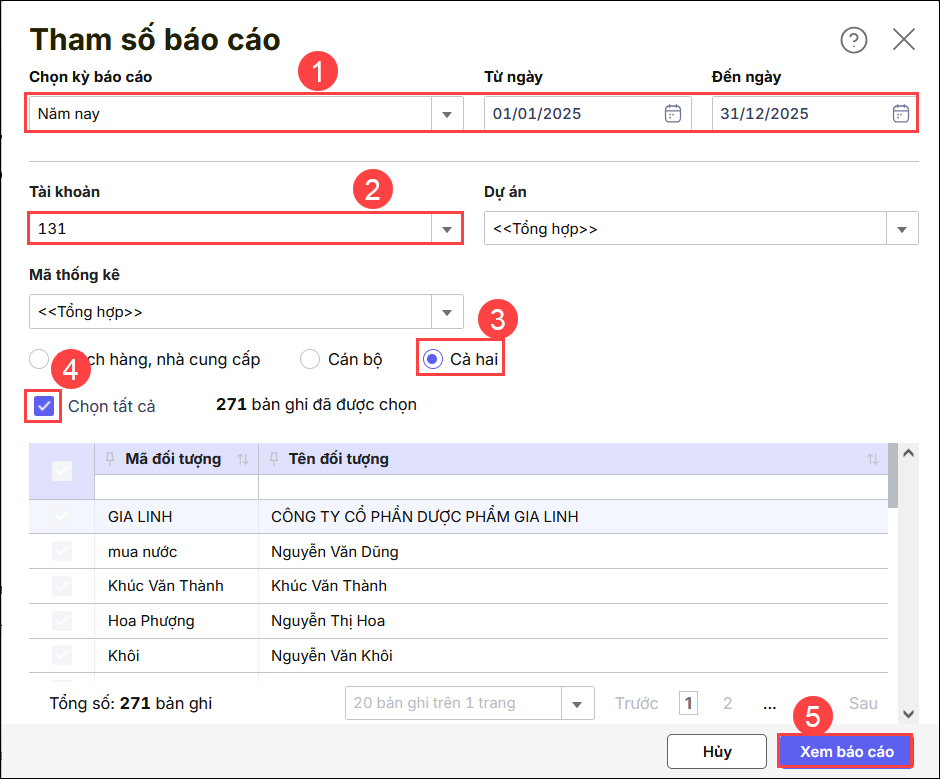Screen dimensions: 940x779
Task: Open the Đến ngày calendar picker
Action: [x=901, y=113]
